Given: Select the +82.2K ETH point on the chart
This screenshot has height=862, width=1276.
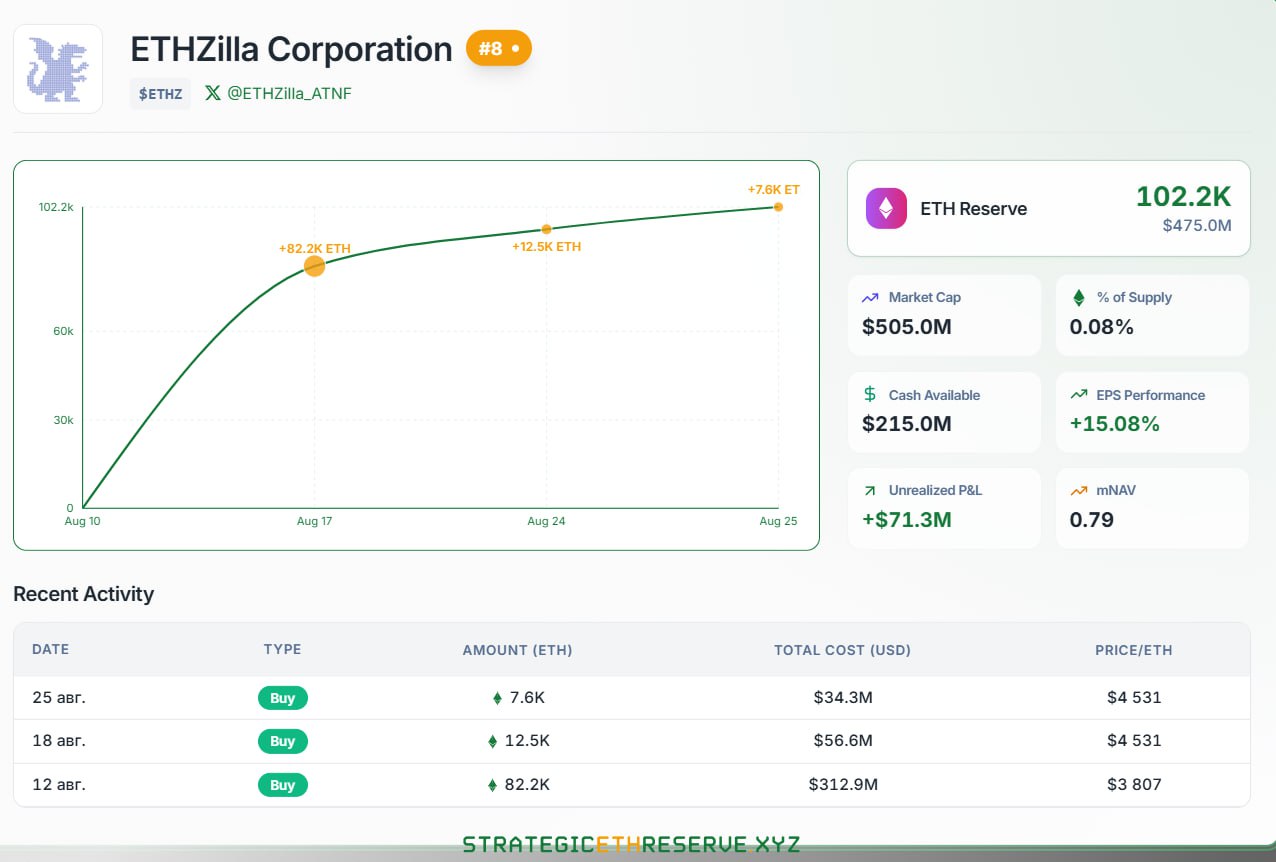Looking at the screenshot, I should [x=314, y=266].
